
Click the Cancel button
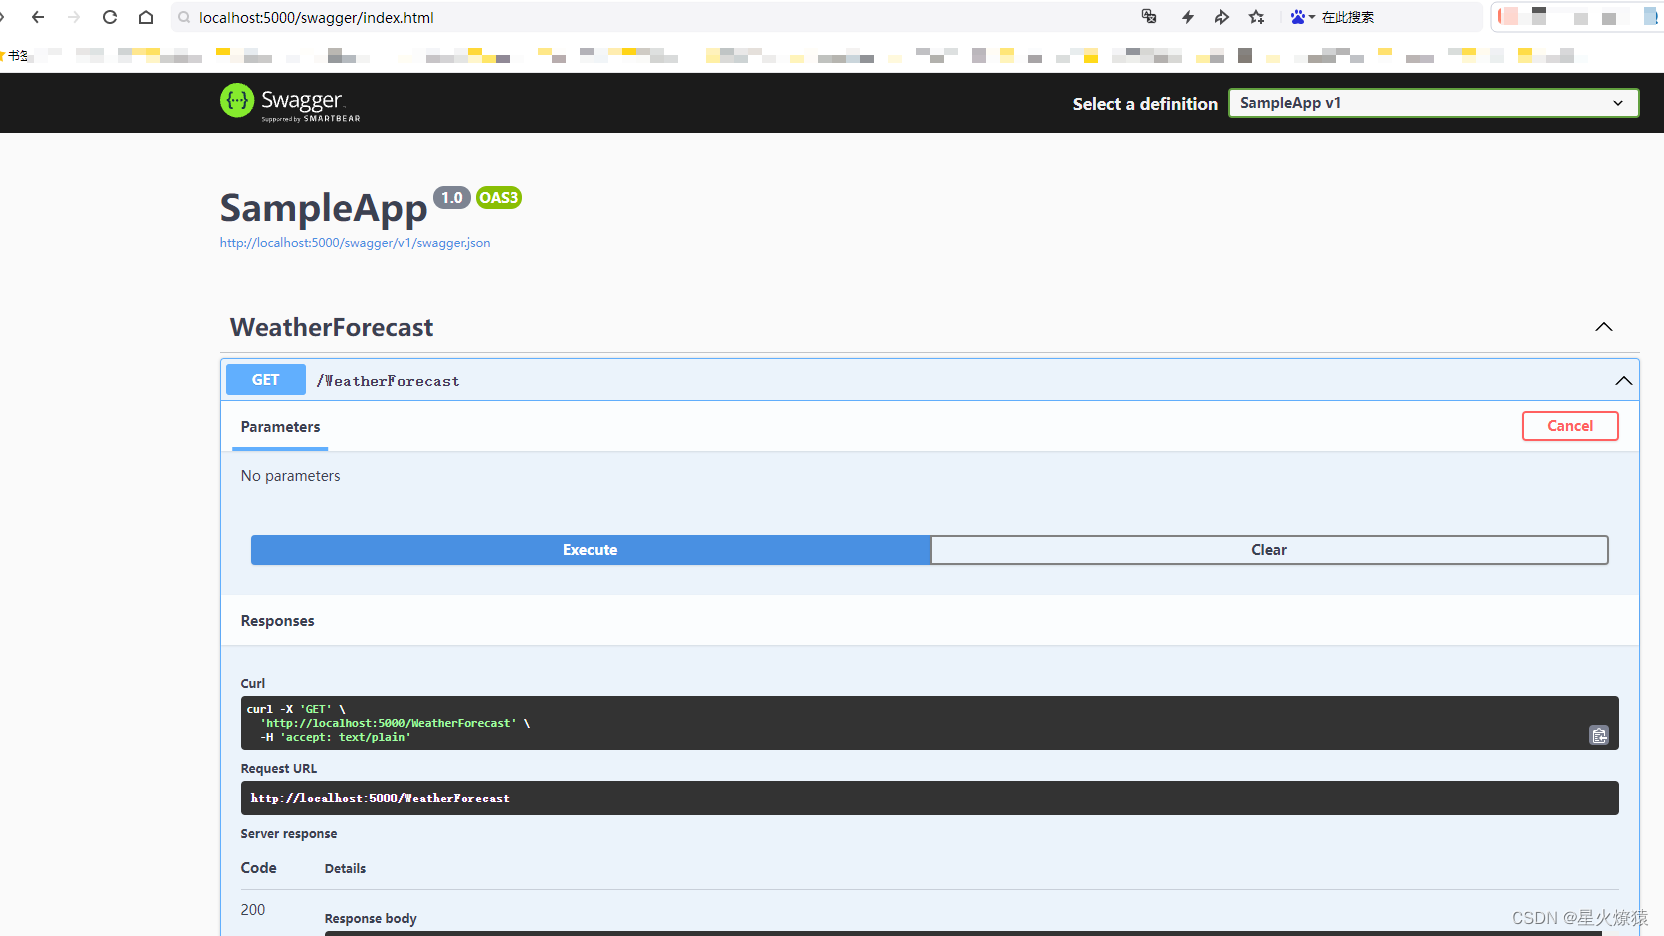[x=1570, y=426]
